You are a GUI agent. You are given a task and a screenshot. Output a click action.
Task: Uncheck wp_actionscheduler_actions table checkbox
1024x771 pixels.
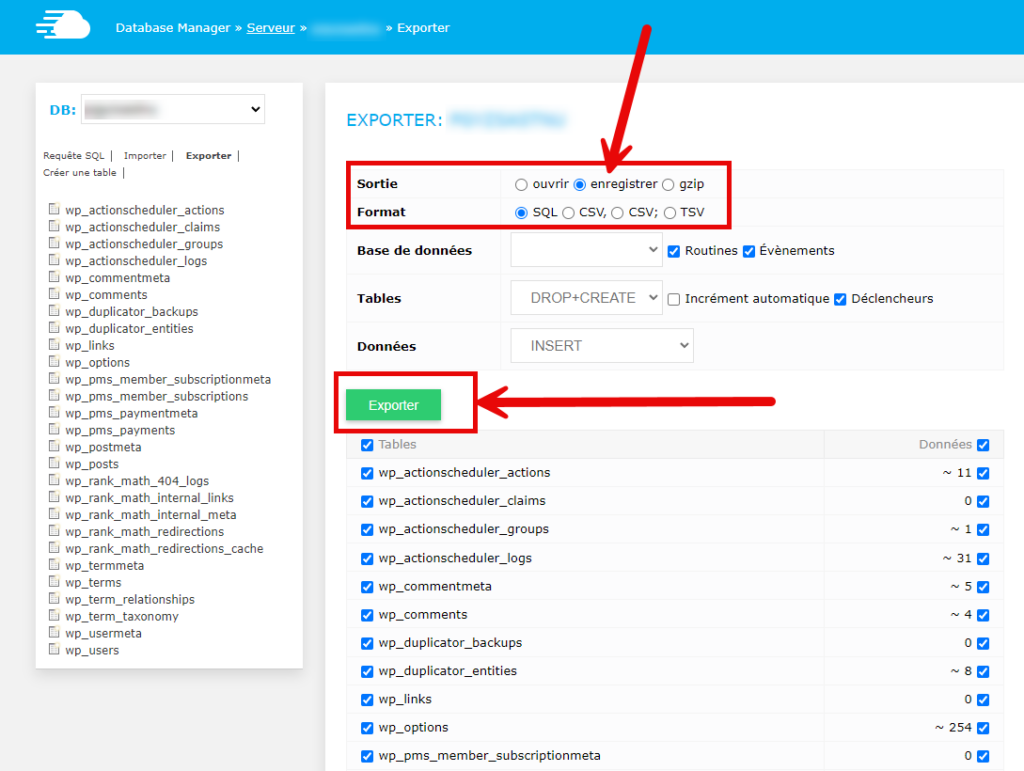pyautogui.click(x=367, y=473)
